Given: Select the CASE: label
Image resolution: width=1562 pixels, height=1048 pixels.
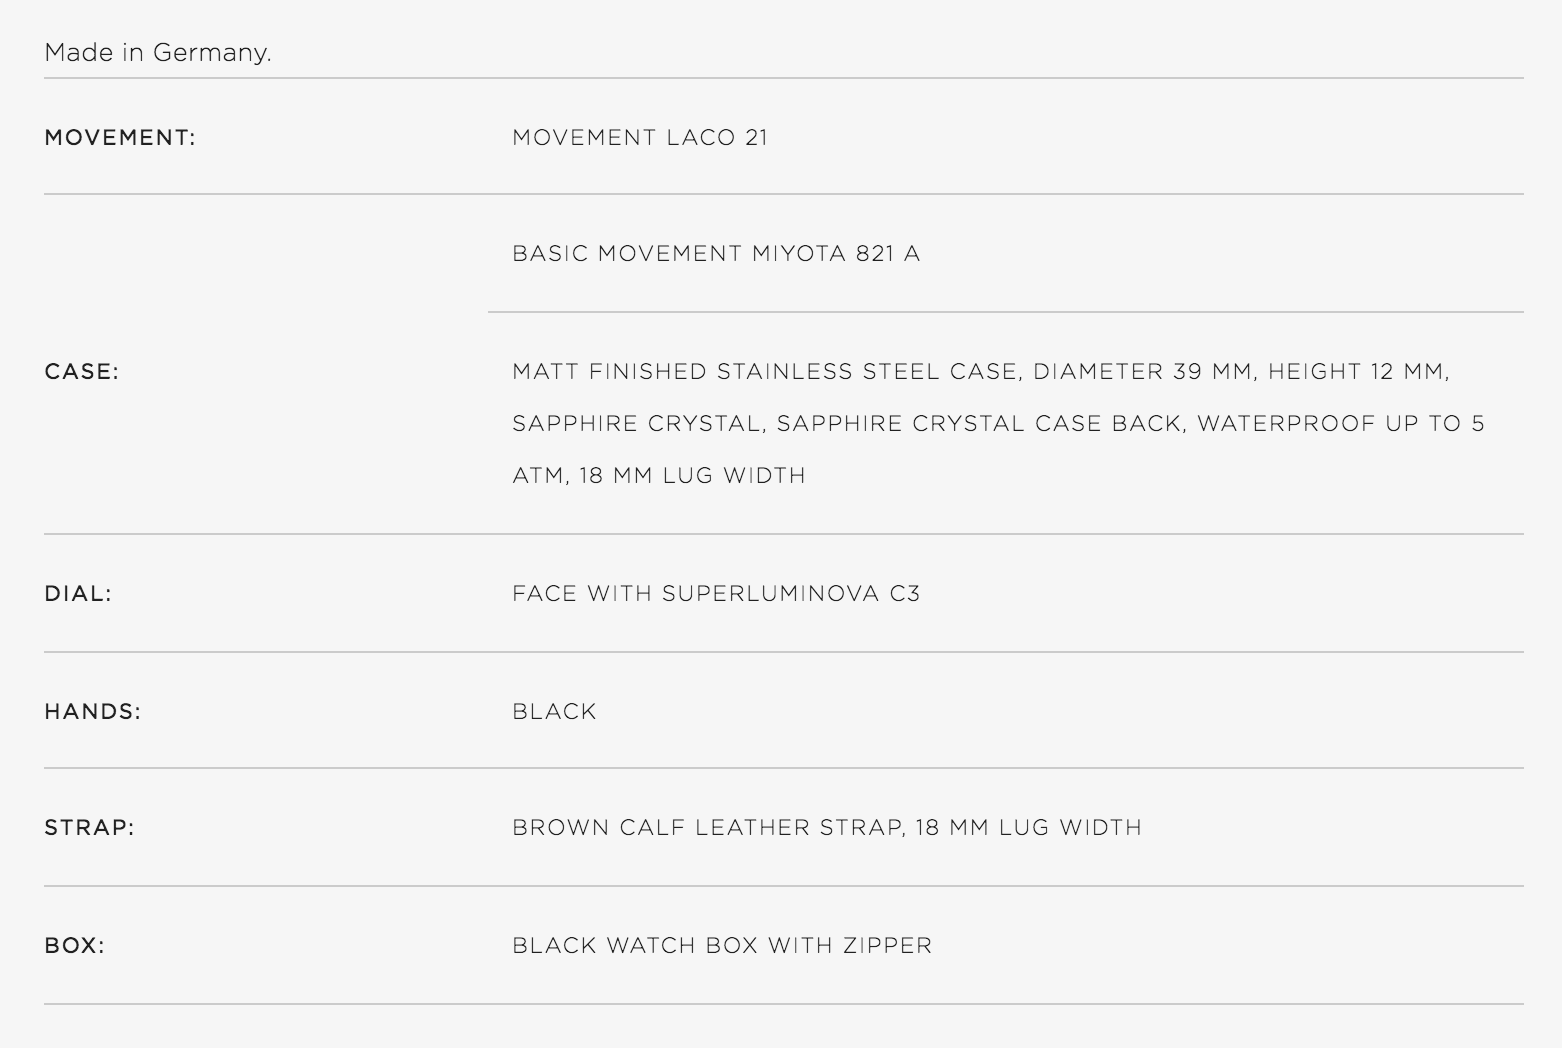Looking at the screenshot, I should point(81,372).
